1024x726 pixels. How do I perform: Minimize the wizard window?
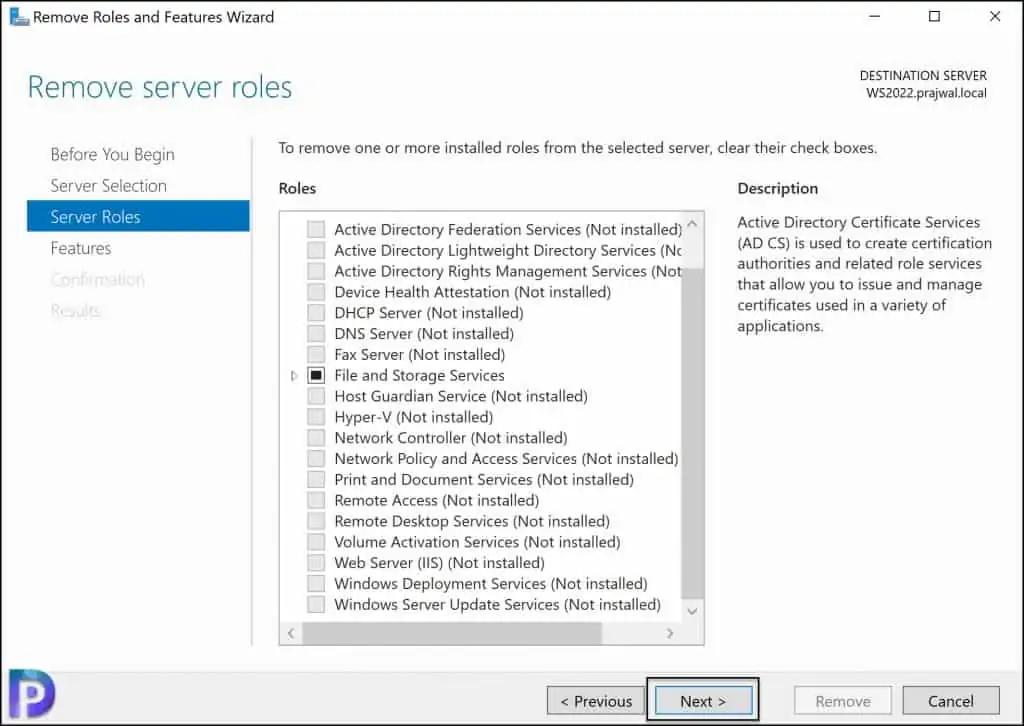[874, 16]
